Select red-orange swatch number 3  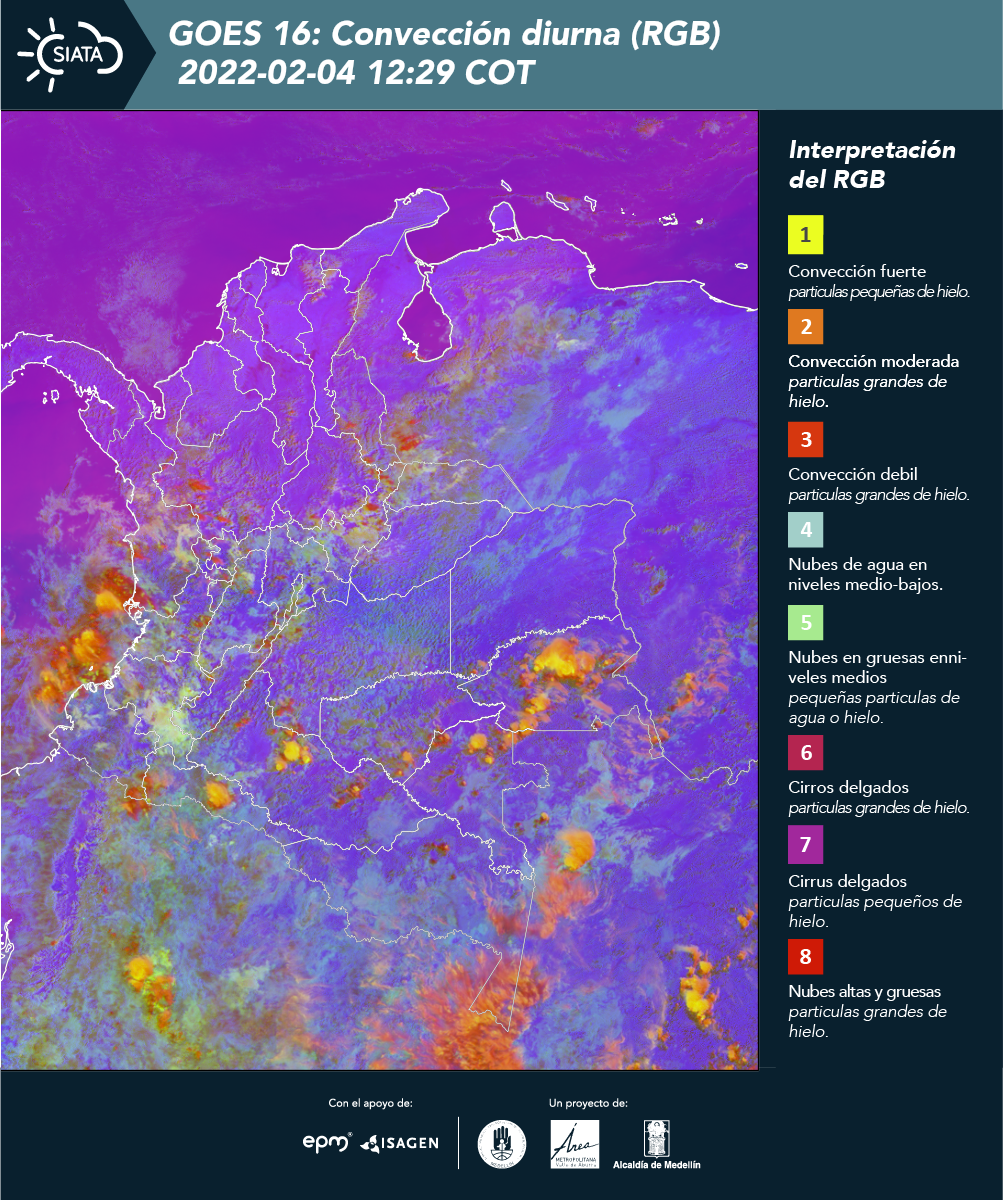point(805,439)
